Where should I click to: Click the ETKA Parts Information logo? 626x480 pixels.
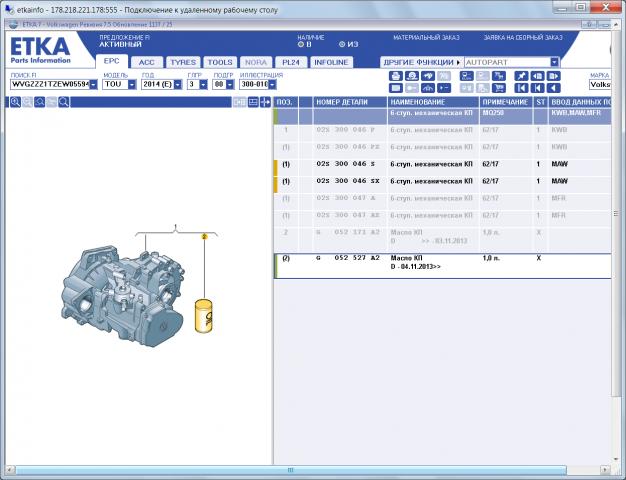(40, 50)
